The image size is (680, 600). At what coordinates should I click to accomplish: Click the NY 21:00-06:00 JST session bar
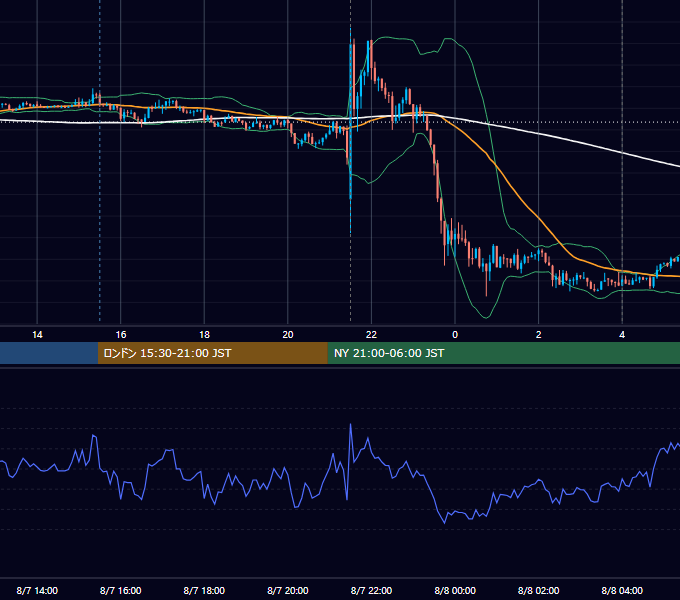pos(503,353)
